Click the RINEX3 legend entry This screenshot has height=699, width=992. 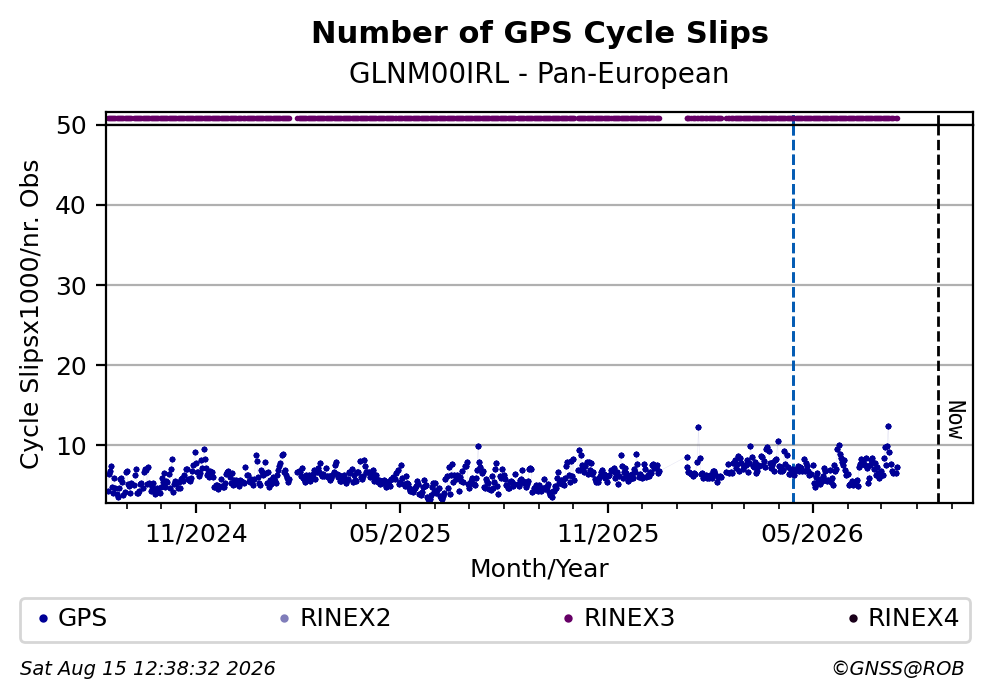[619, 618]
